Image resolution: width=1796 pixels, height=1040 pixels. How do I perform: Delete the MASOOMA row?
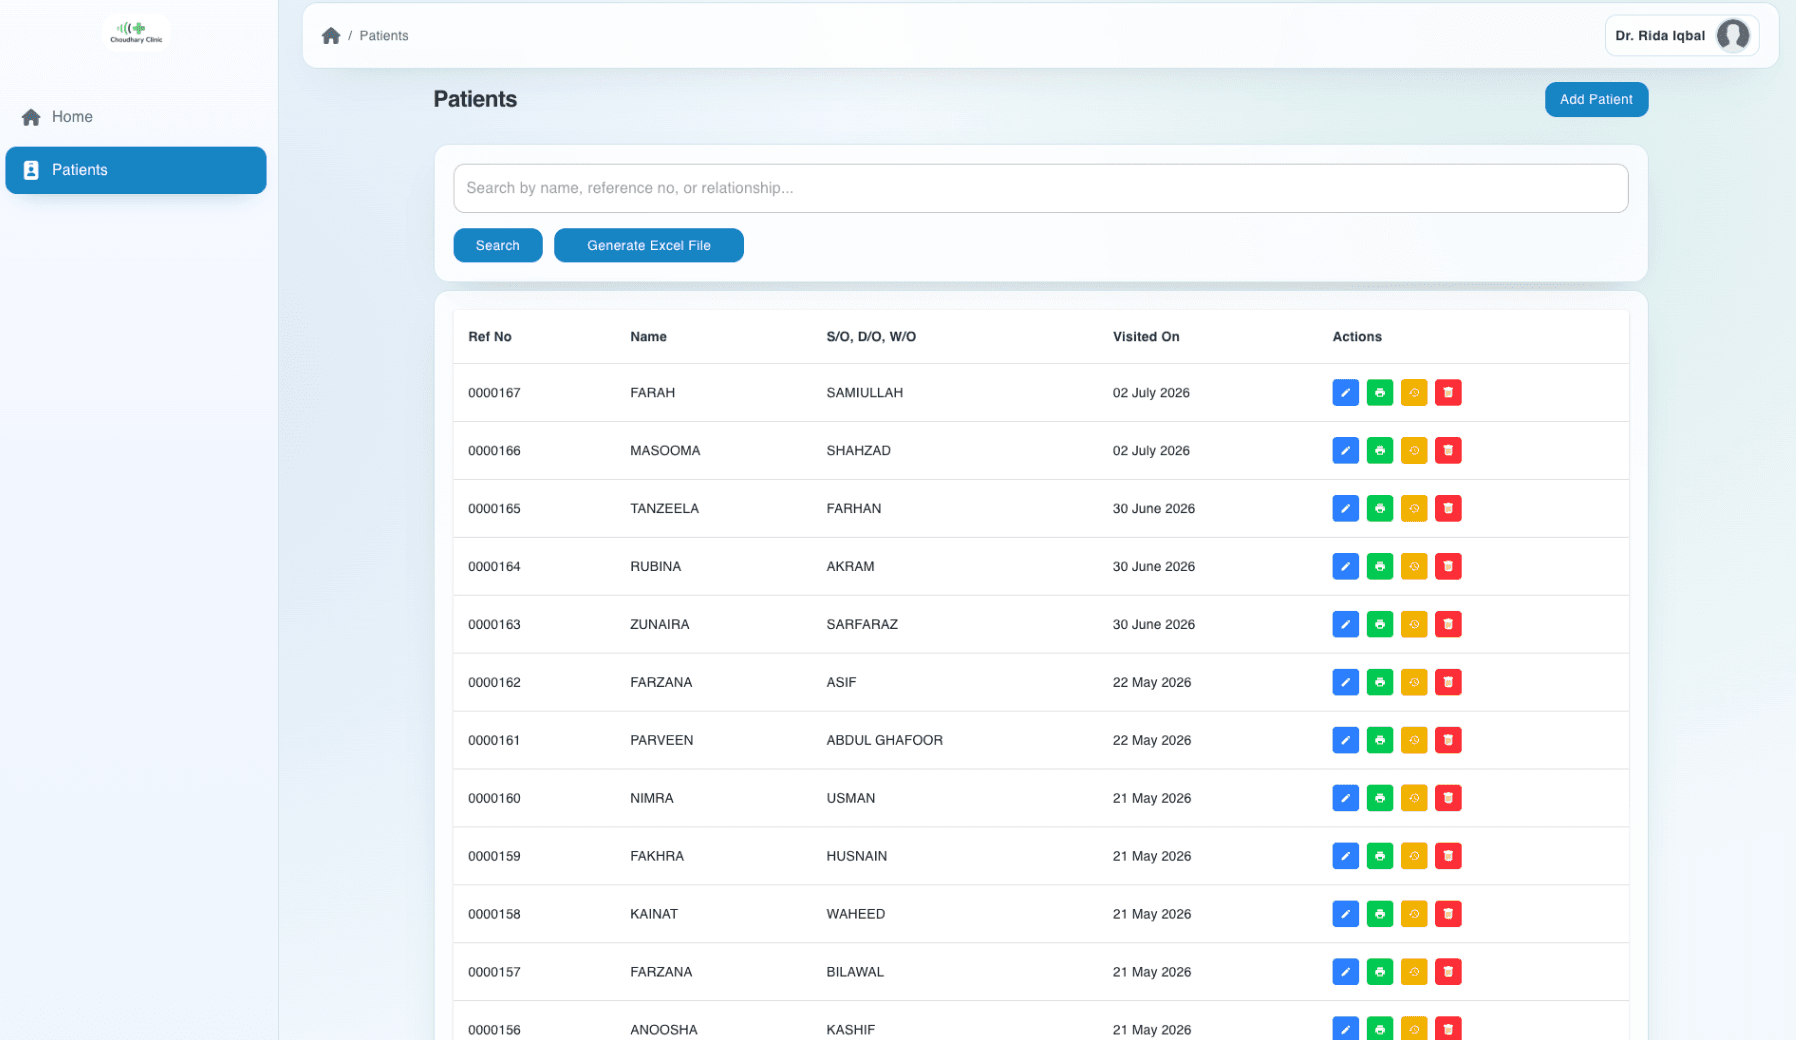click(1447, 451)
